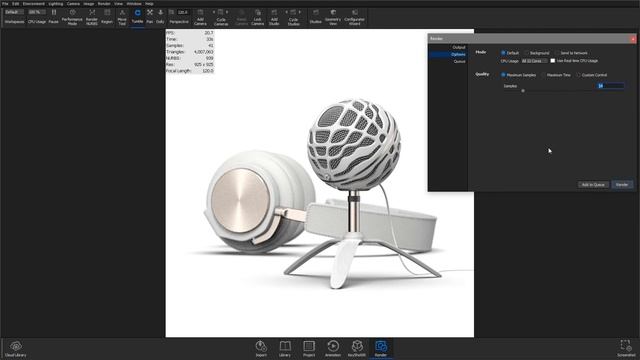Click the Pause real-time render icon
Screen dimensions: 640x360
tap(53, 13)
